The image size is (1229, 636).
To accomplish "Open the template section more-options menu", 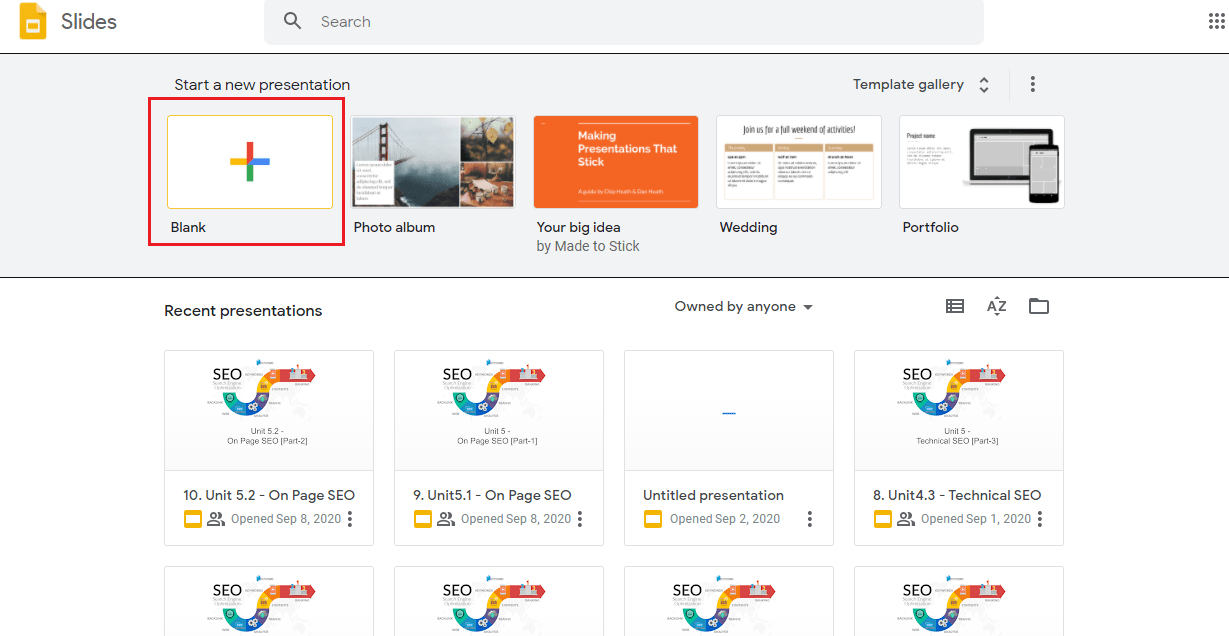I will tap(1033, 85).
